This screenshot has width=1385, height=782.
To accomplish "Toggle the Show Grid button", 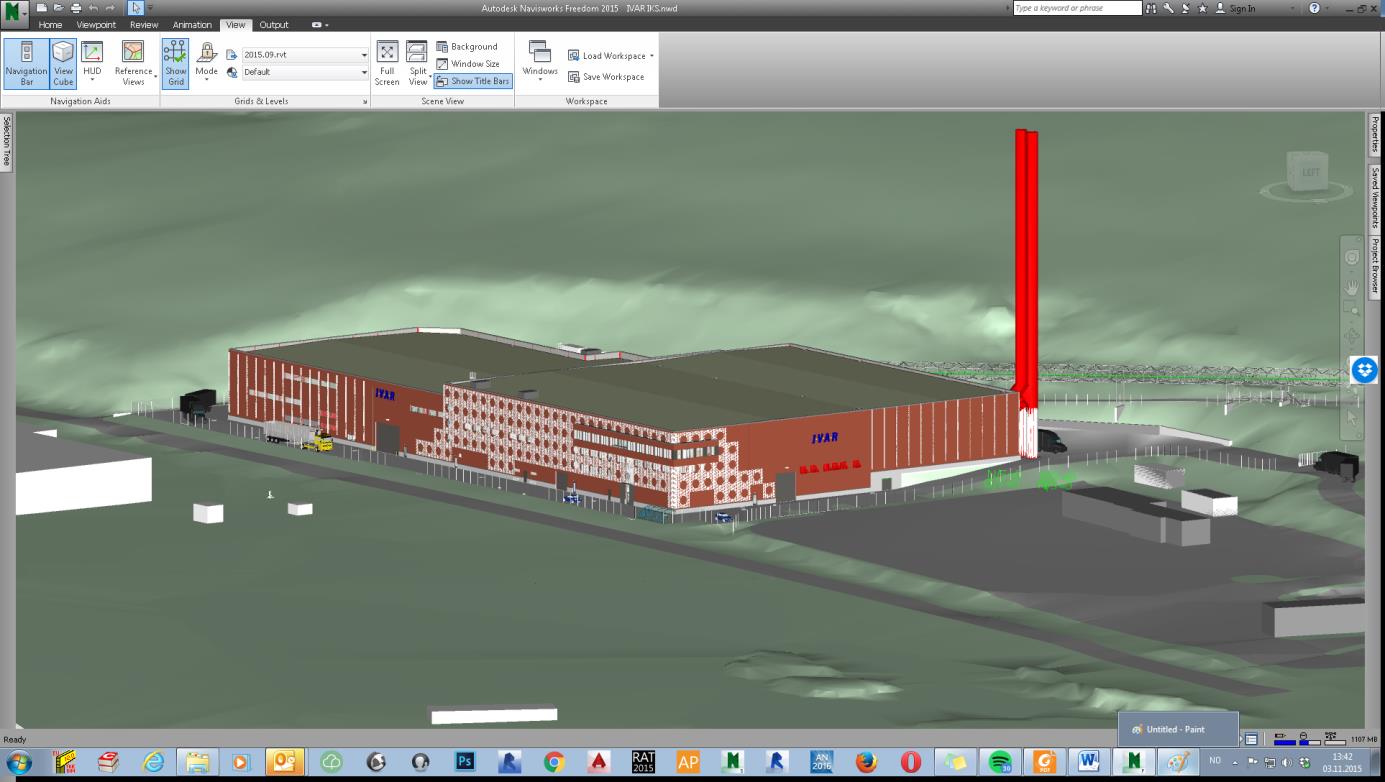I will coord(175,64).
